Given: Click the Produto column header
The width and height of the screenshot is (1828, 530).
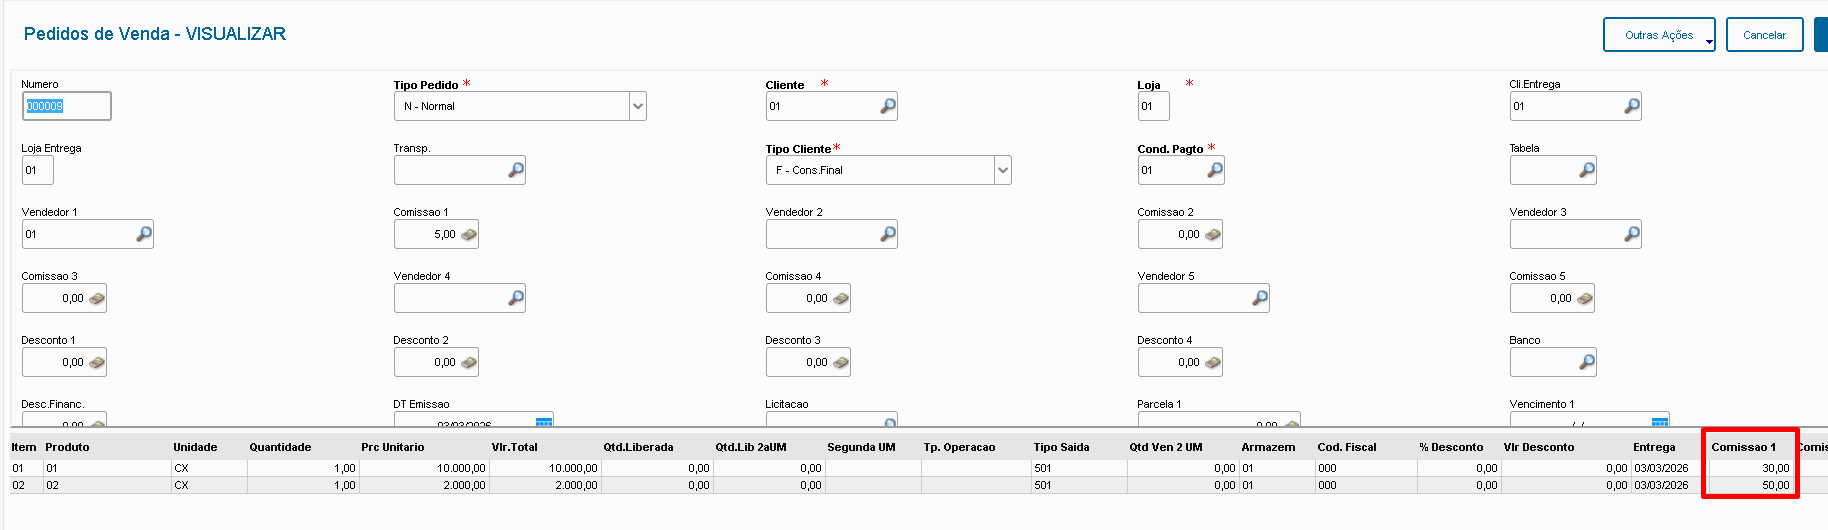Looking at the screenshot, I should click(67, 447).
